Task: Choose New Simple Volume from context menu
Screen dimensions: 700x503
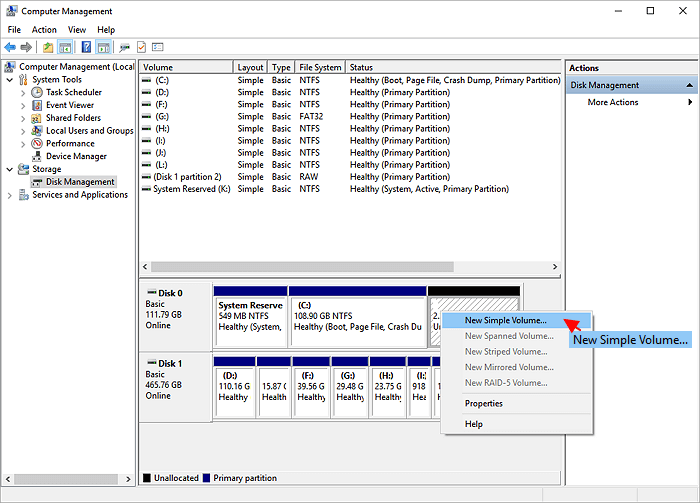Action: coord(506,321)
